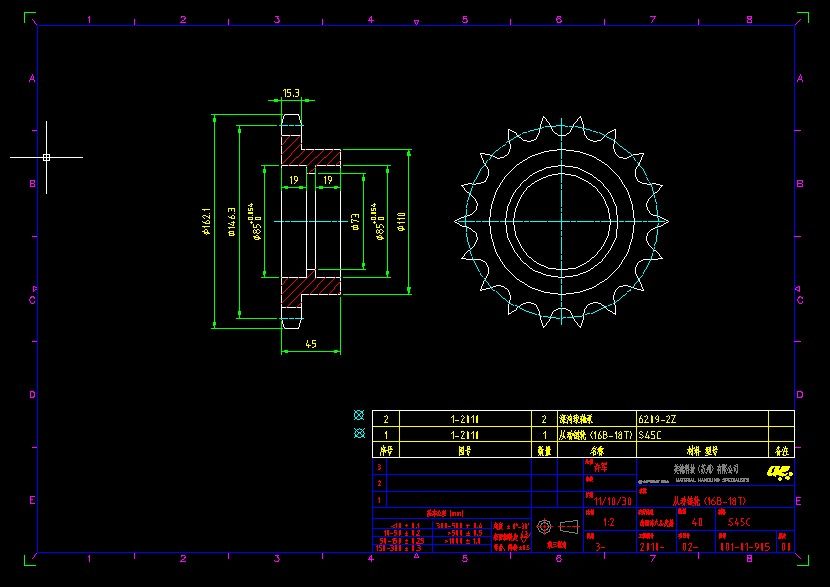Screen dimensions: 830x587
Task: Click the center point of sprocket front view
Action: tap(561, 221)
